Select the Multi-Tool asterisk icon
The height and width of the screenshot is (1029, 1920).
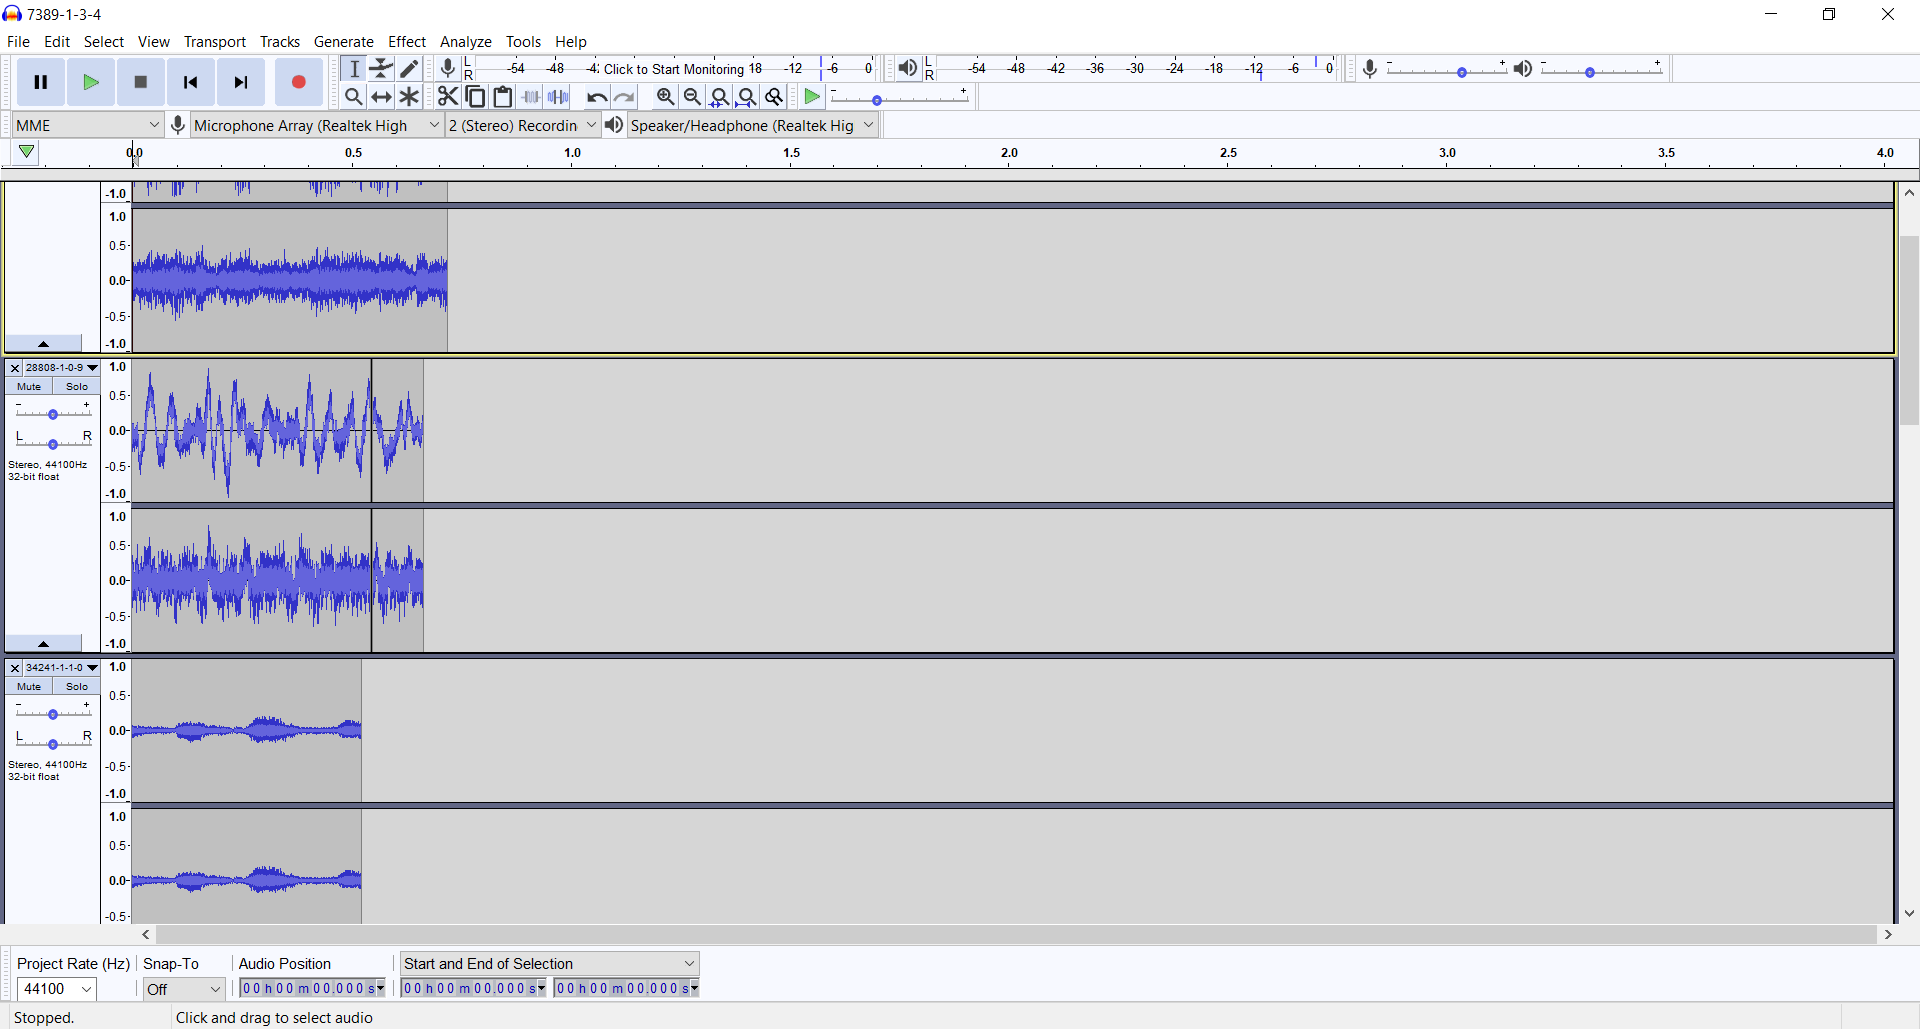[410, 97]
